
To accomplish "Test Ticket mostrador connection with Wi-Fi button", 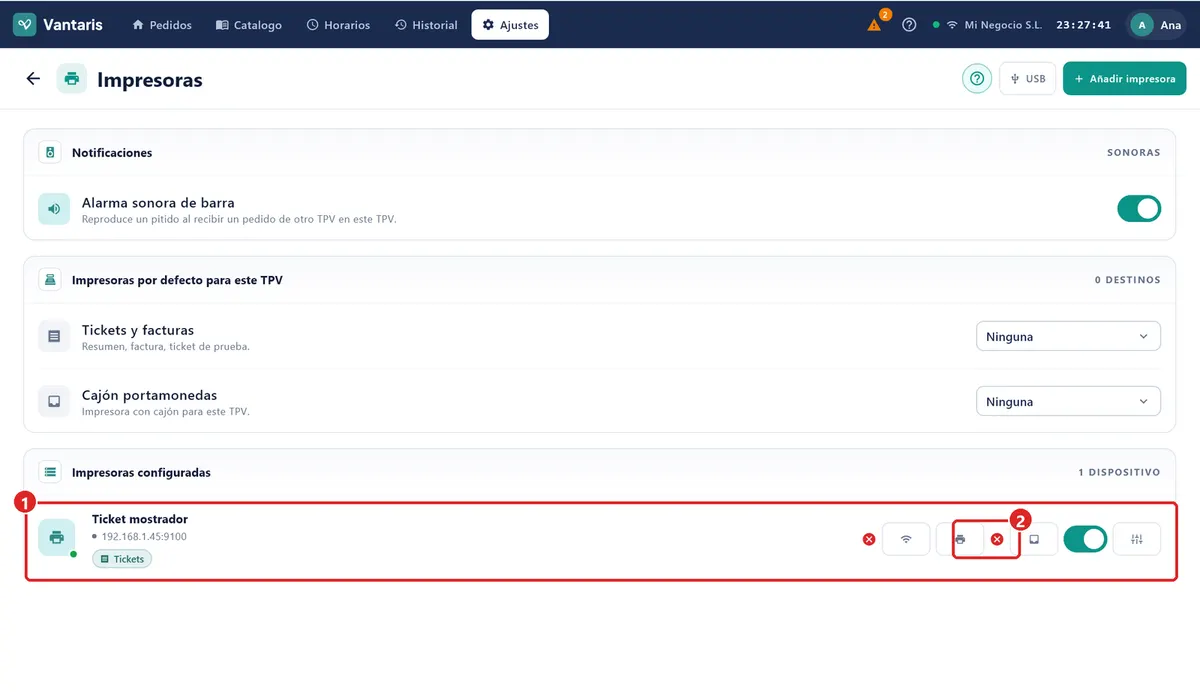I will [x=906, y=539].
